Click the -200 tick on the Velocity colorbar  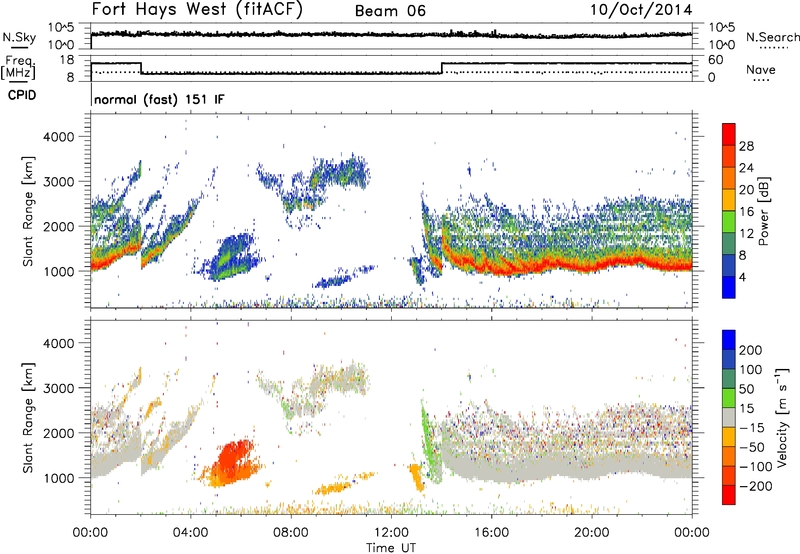coord(756,486)
